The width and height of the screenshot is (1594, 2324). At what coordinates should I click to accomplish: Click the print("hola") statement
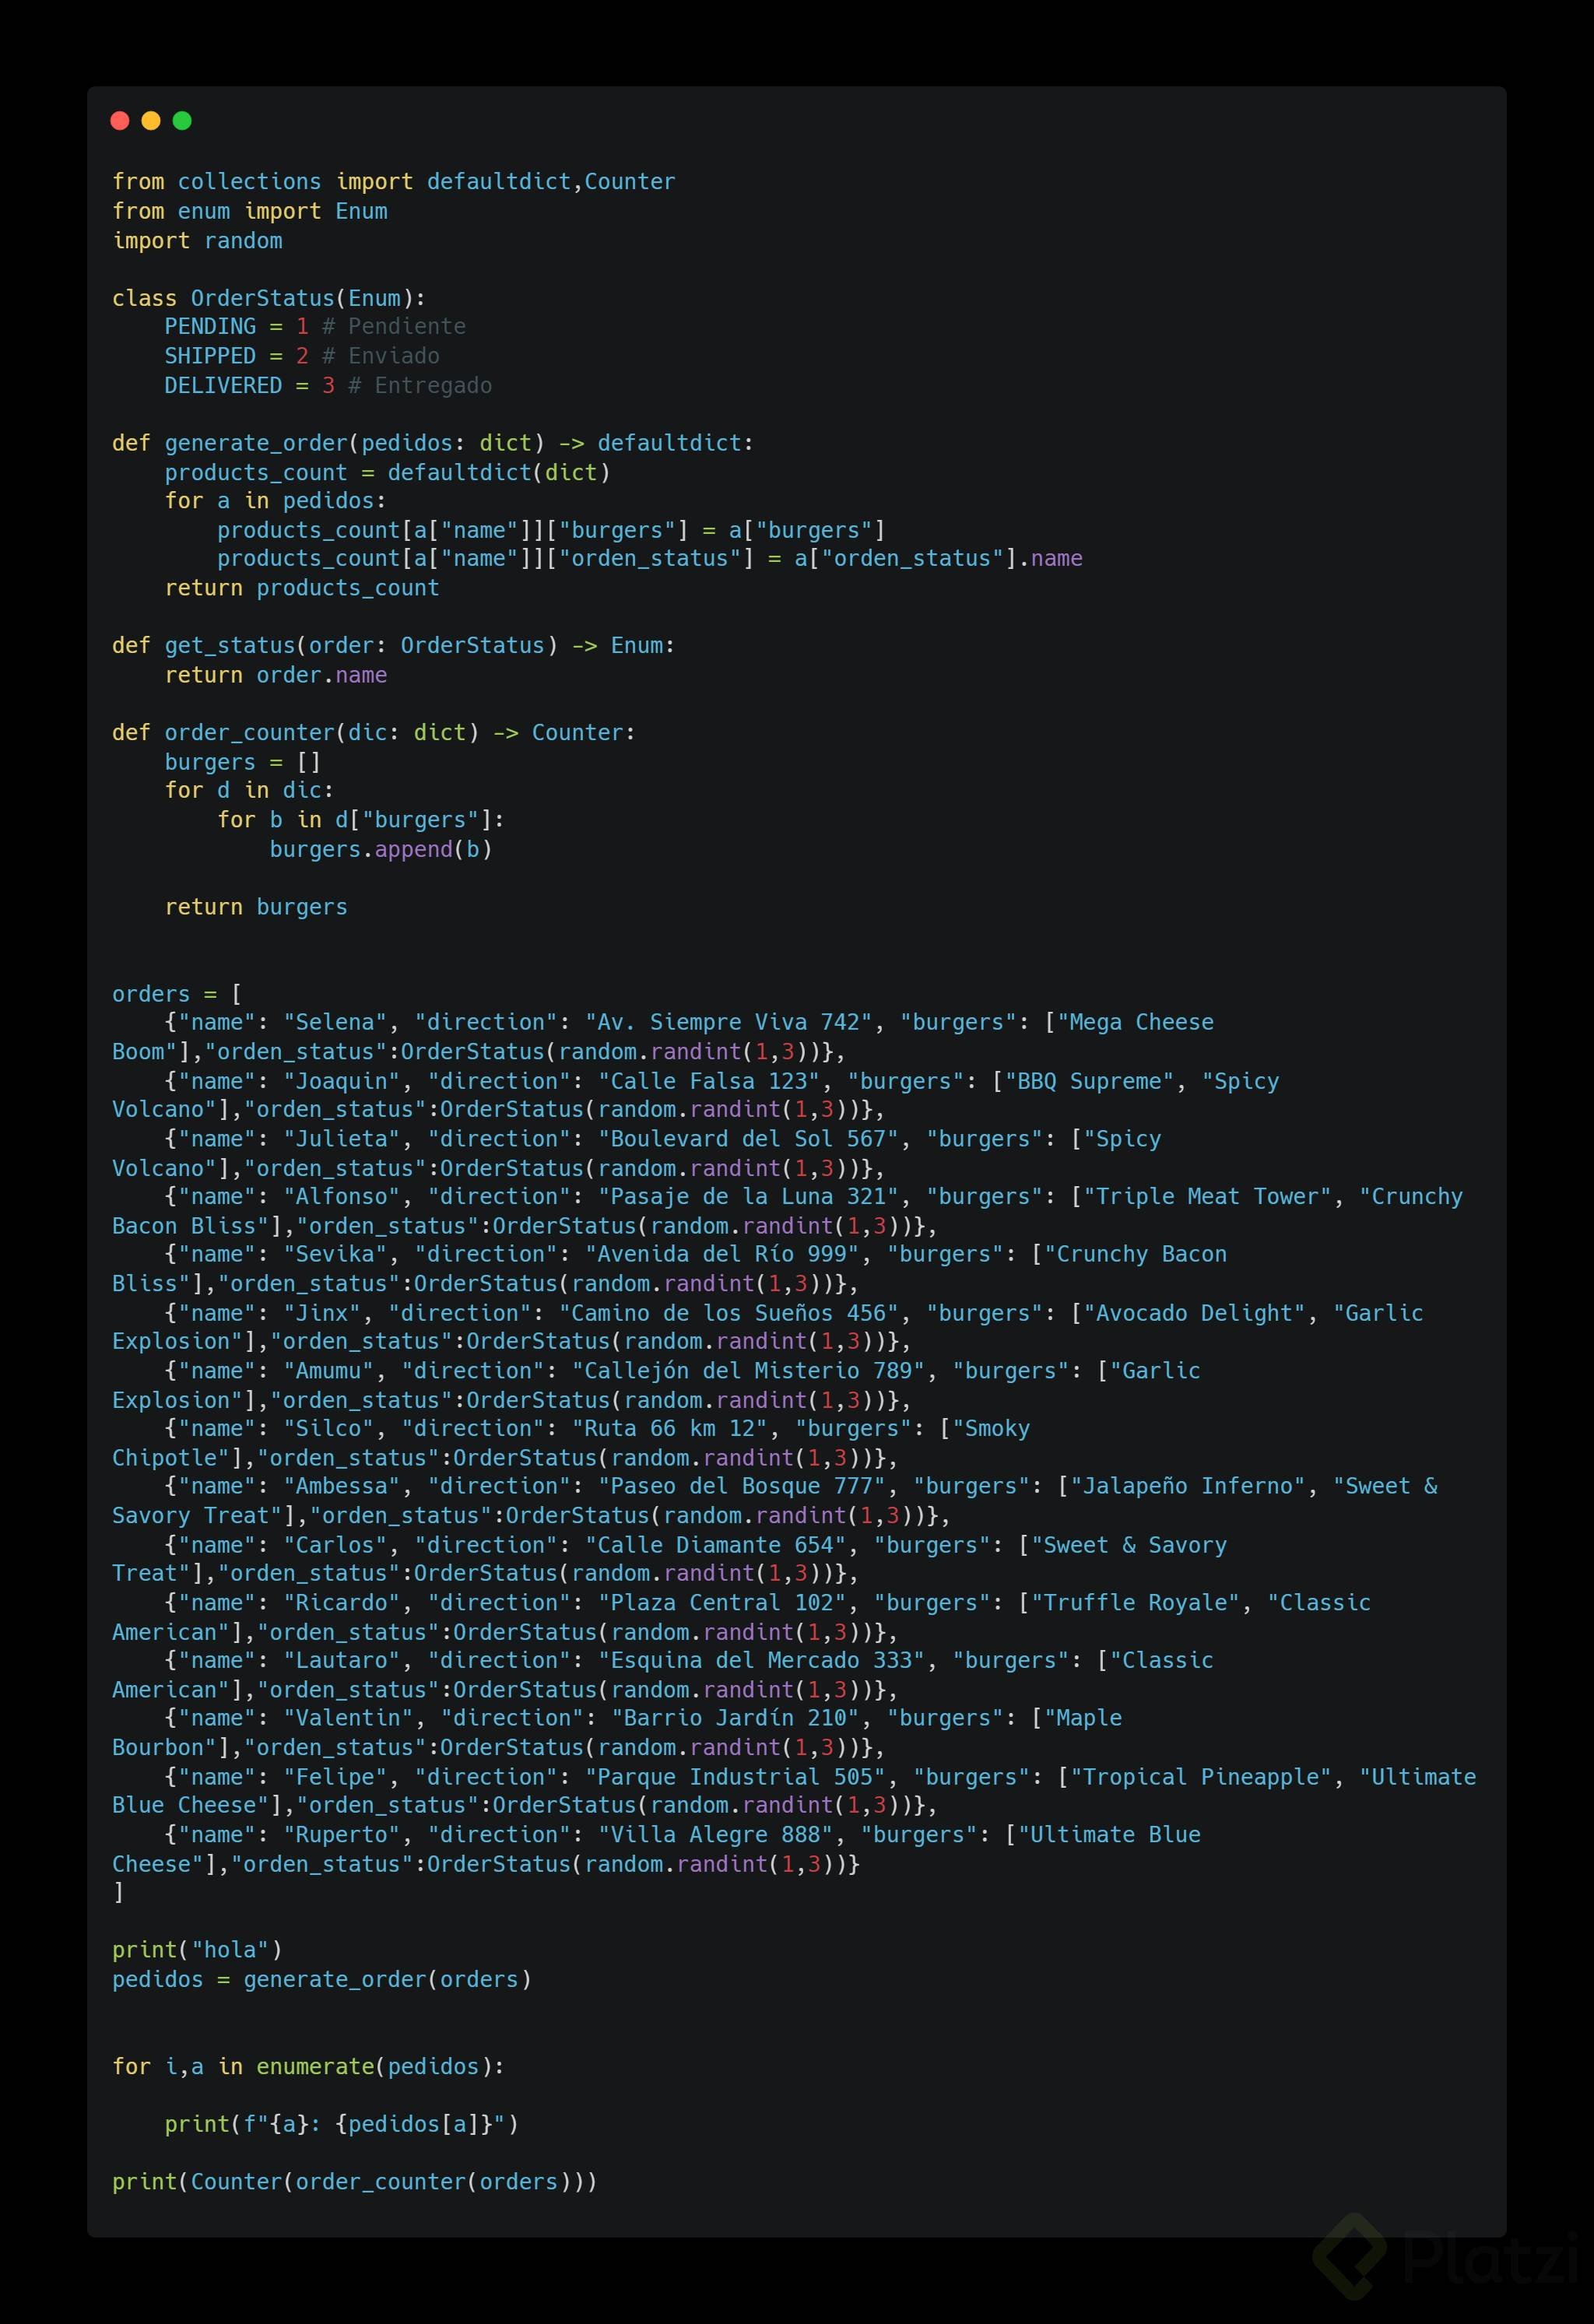click(197, 1950)
